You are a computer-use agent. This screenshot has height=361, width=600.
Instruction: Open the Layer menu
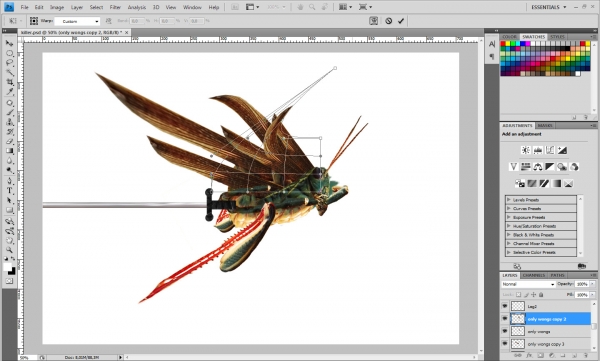coord(77,7)
